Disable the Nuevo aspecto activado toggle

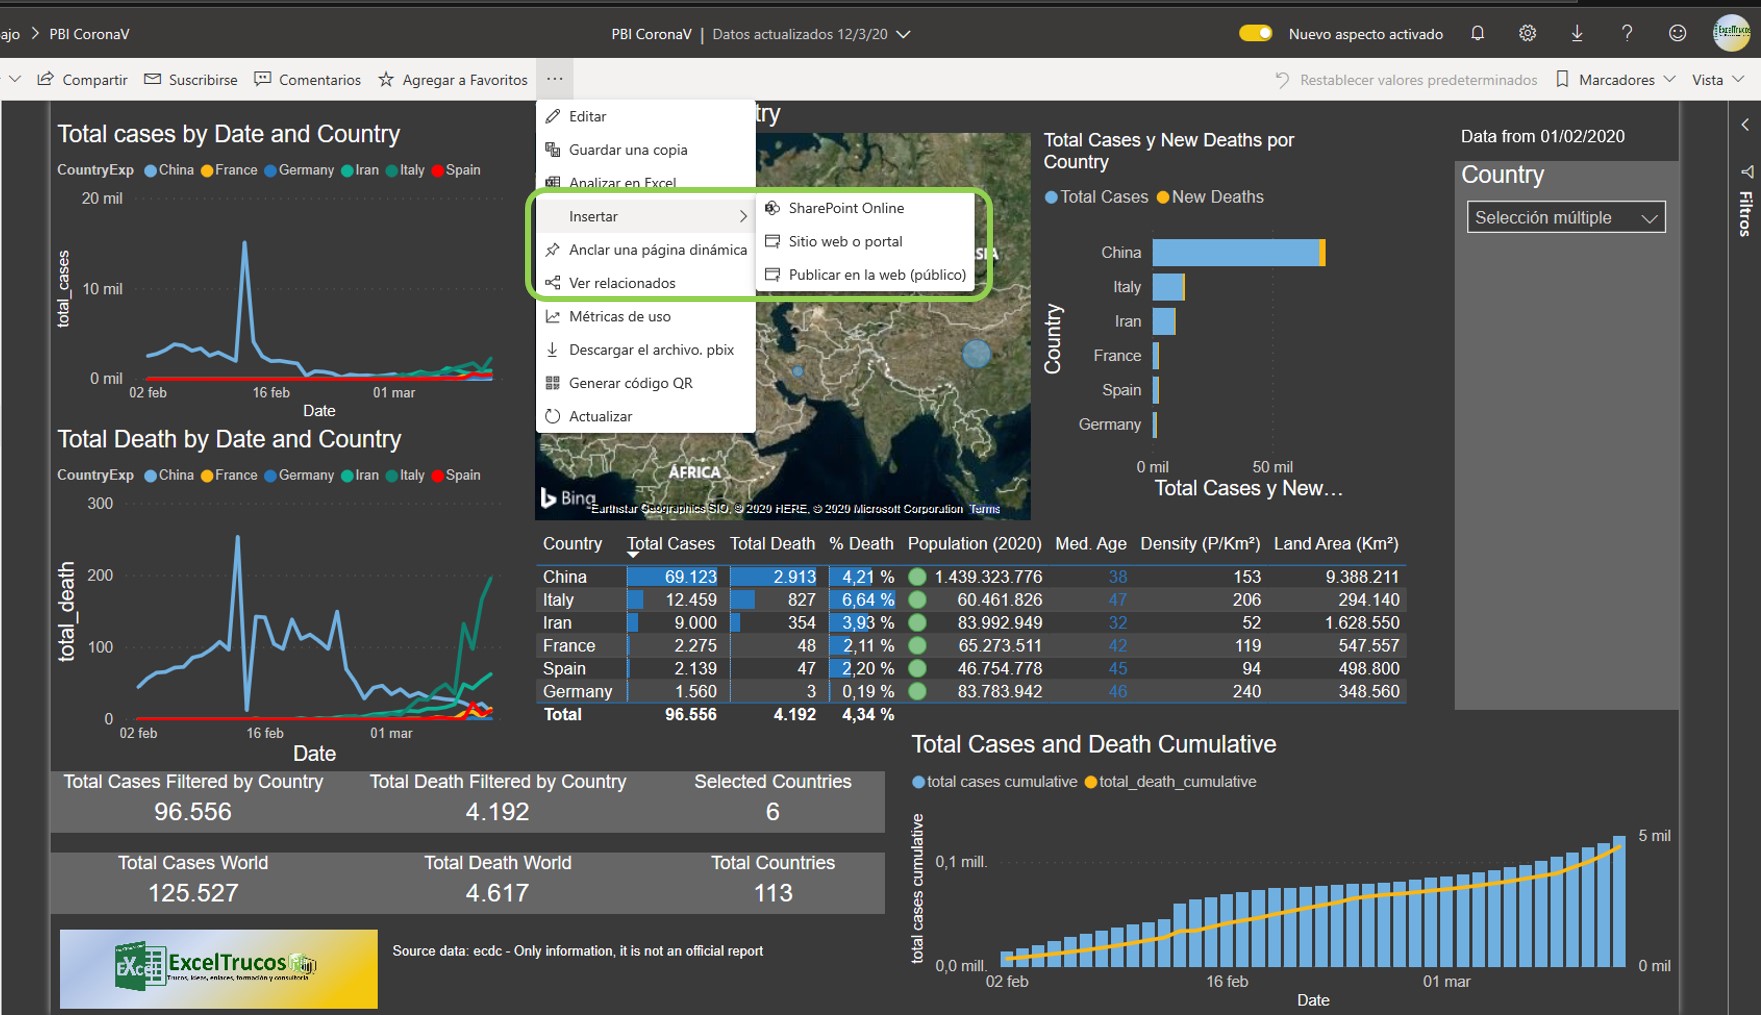(x=1255, y=33)
